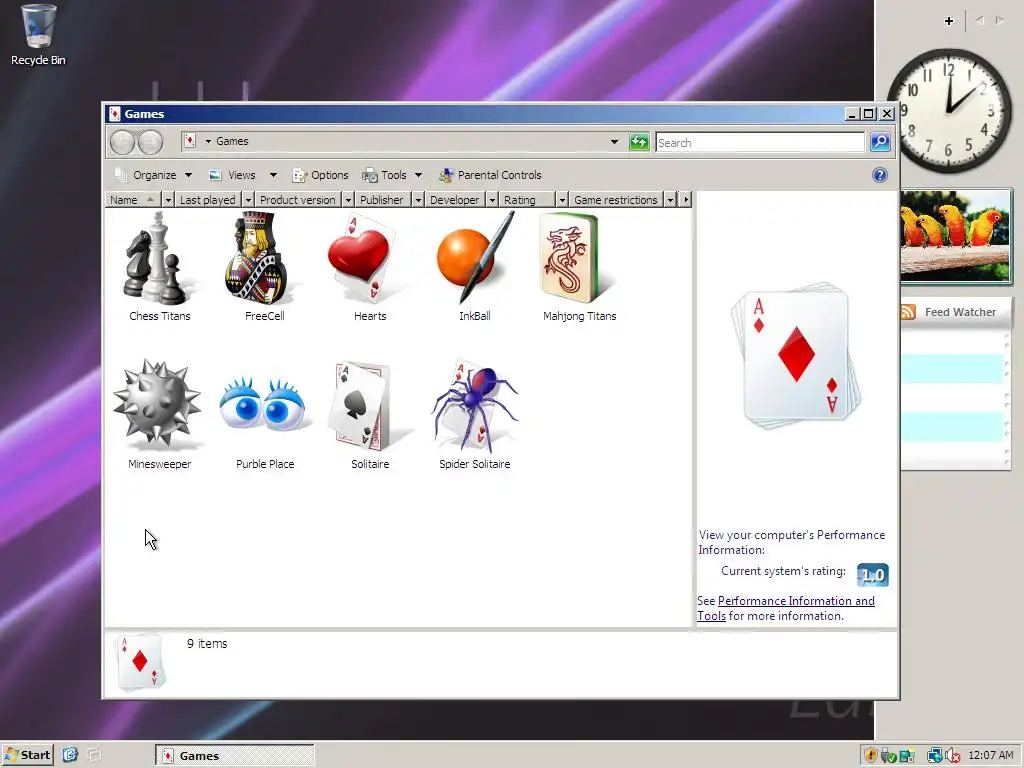Click the Games taskbar button
Image resolution: width=1024 pixels, height=768 pixels.
click(234, 756)
